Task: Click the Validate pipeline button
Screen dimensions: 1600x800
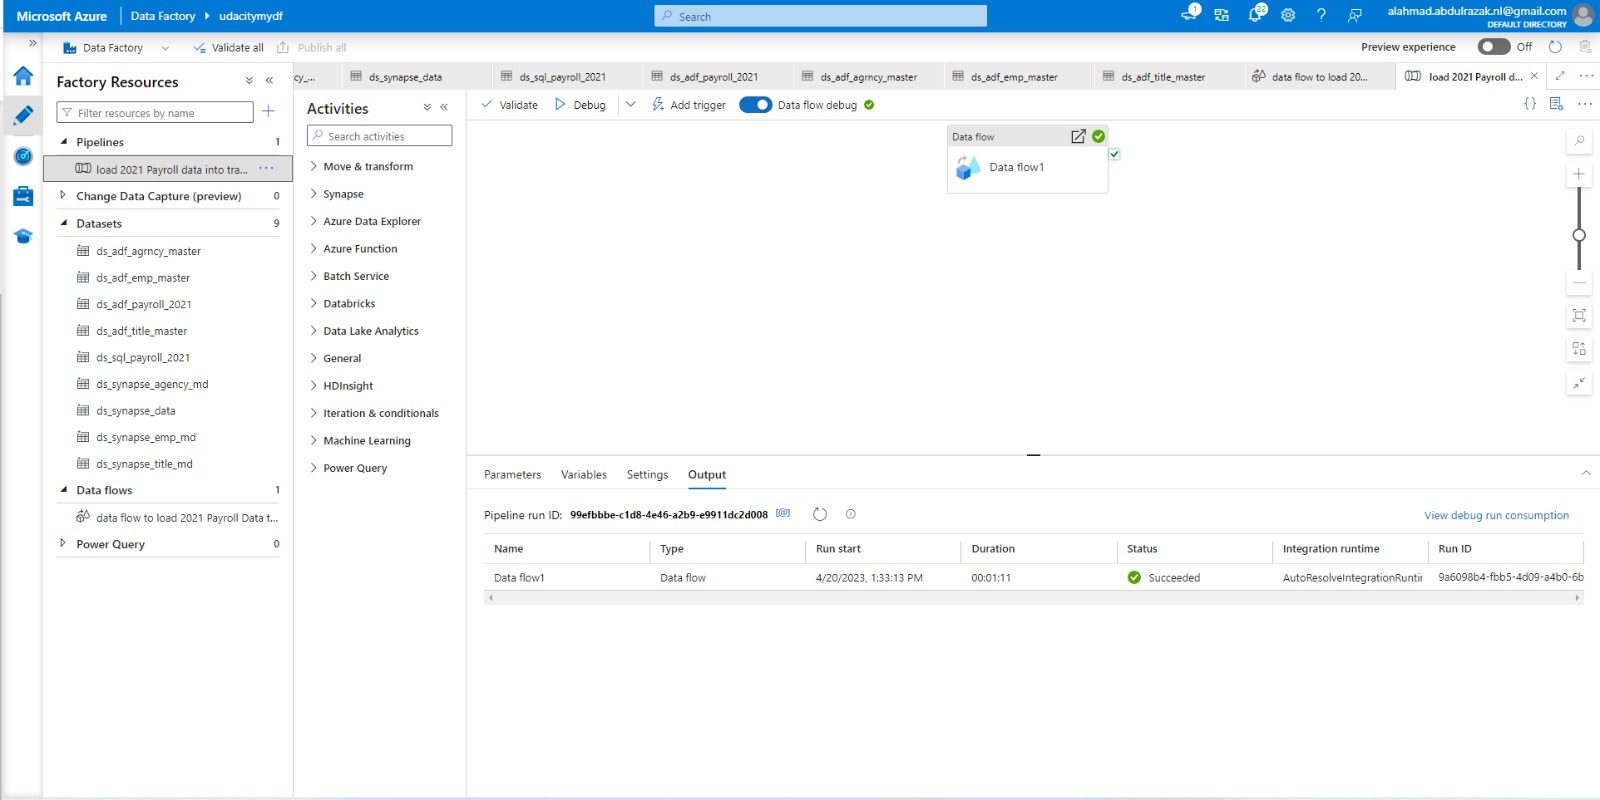Action: pos(509,105)
